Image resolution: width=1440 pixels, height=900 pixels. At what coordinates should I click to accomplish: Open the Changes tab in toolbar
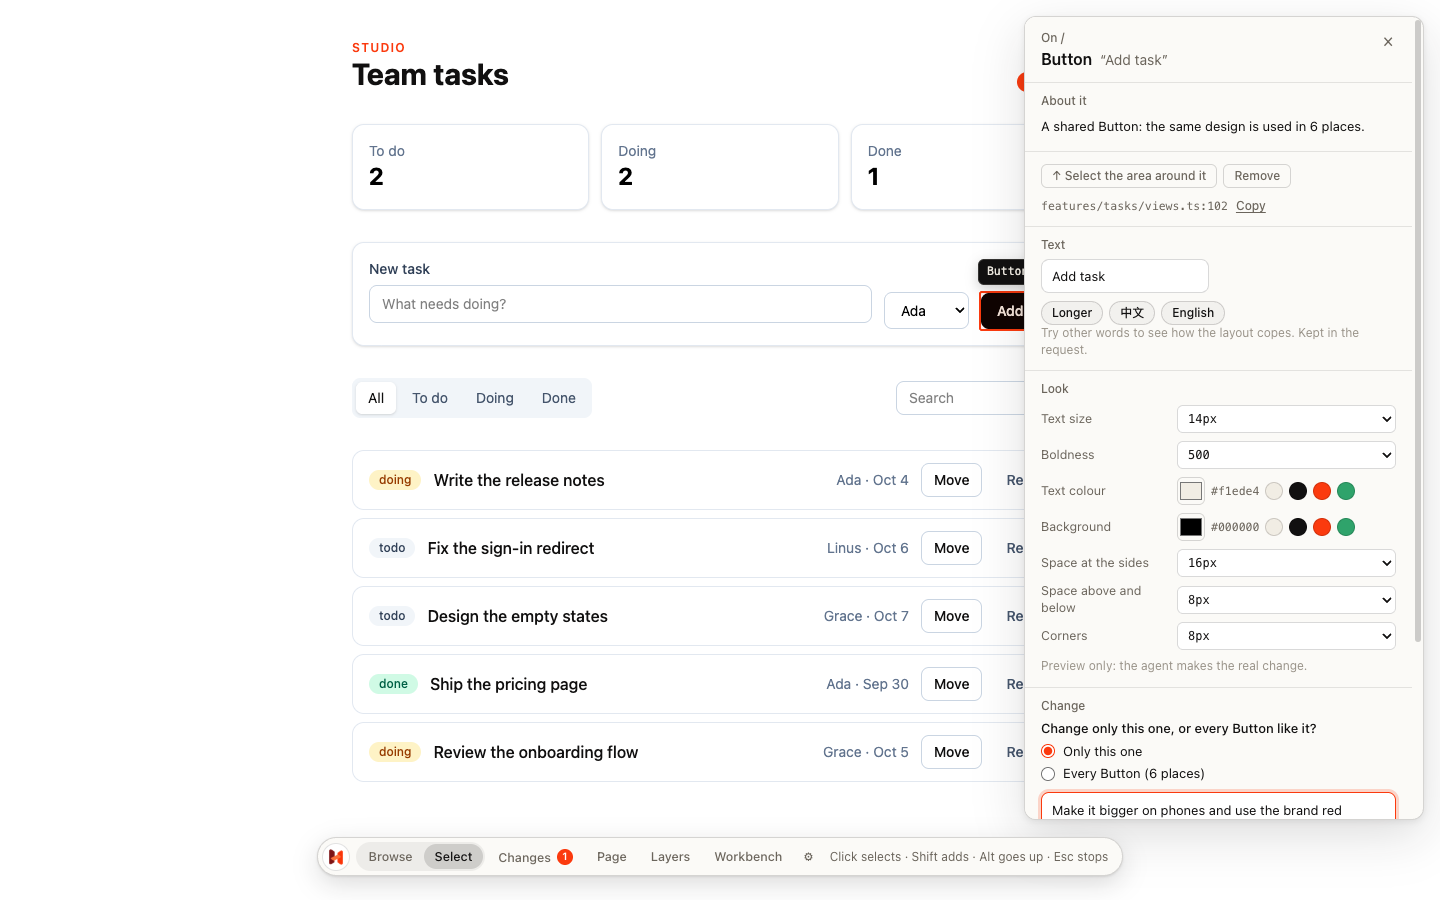[535, 857]
